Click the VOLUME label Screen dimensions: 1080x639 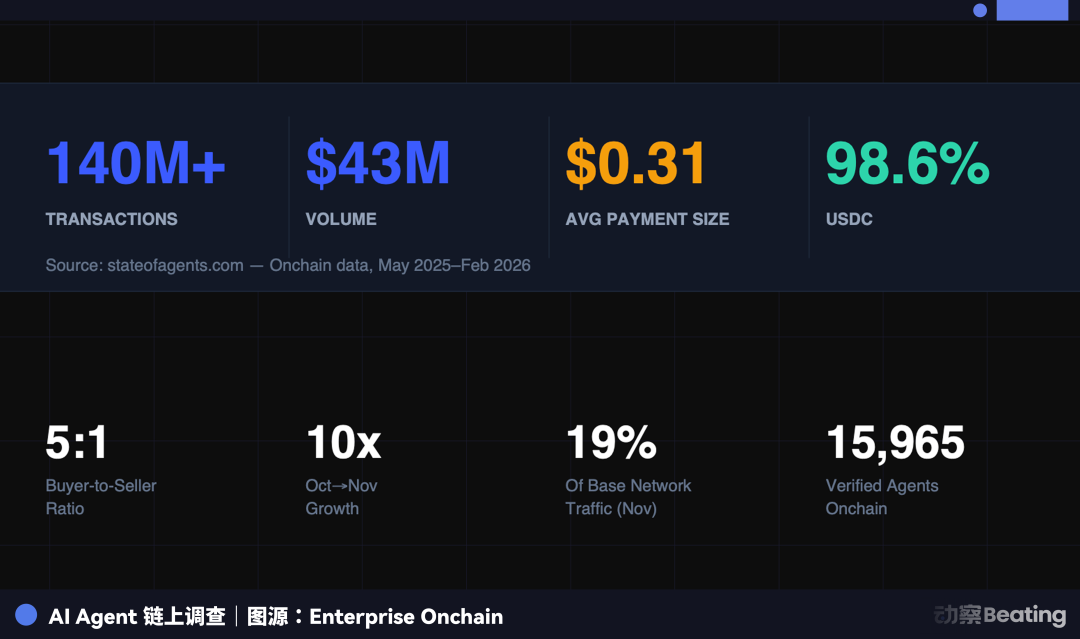point(341,219)
